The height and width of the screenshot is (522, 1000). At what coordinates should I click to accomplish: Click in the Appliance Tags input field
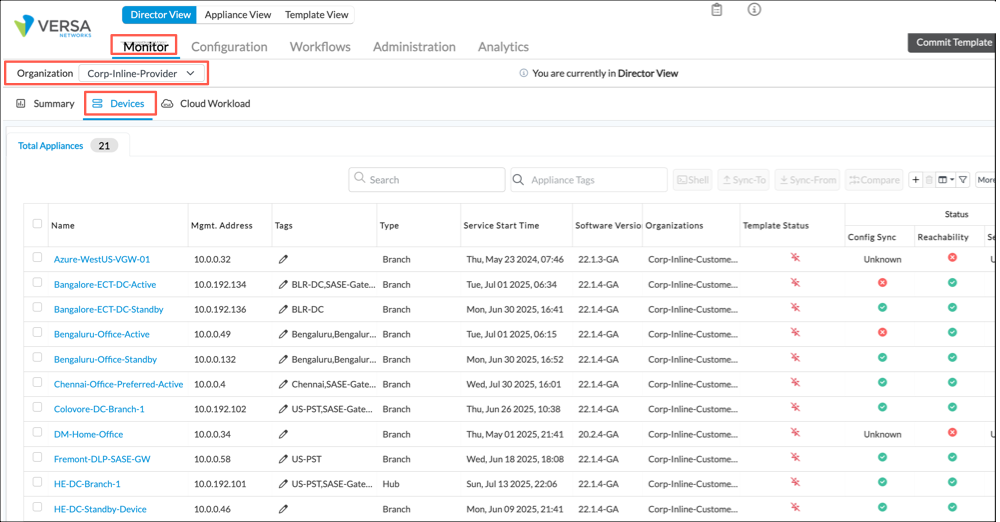point(588,180)
